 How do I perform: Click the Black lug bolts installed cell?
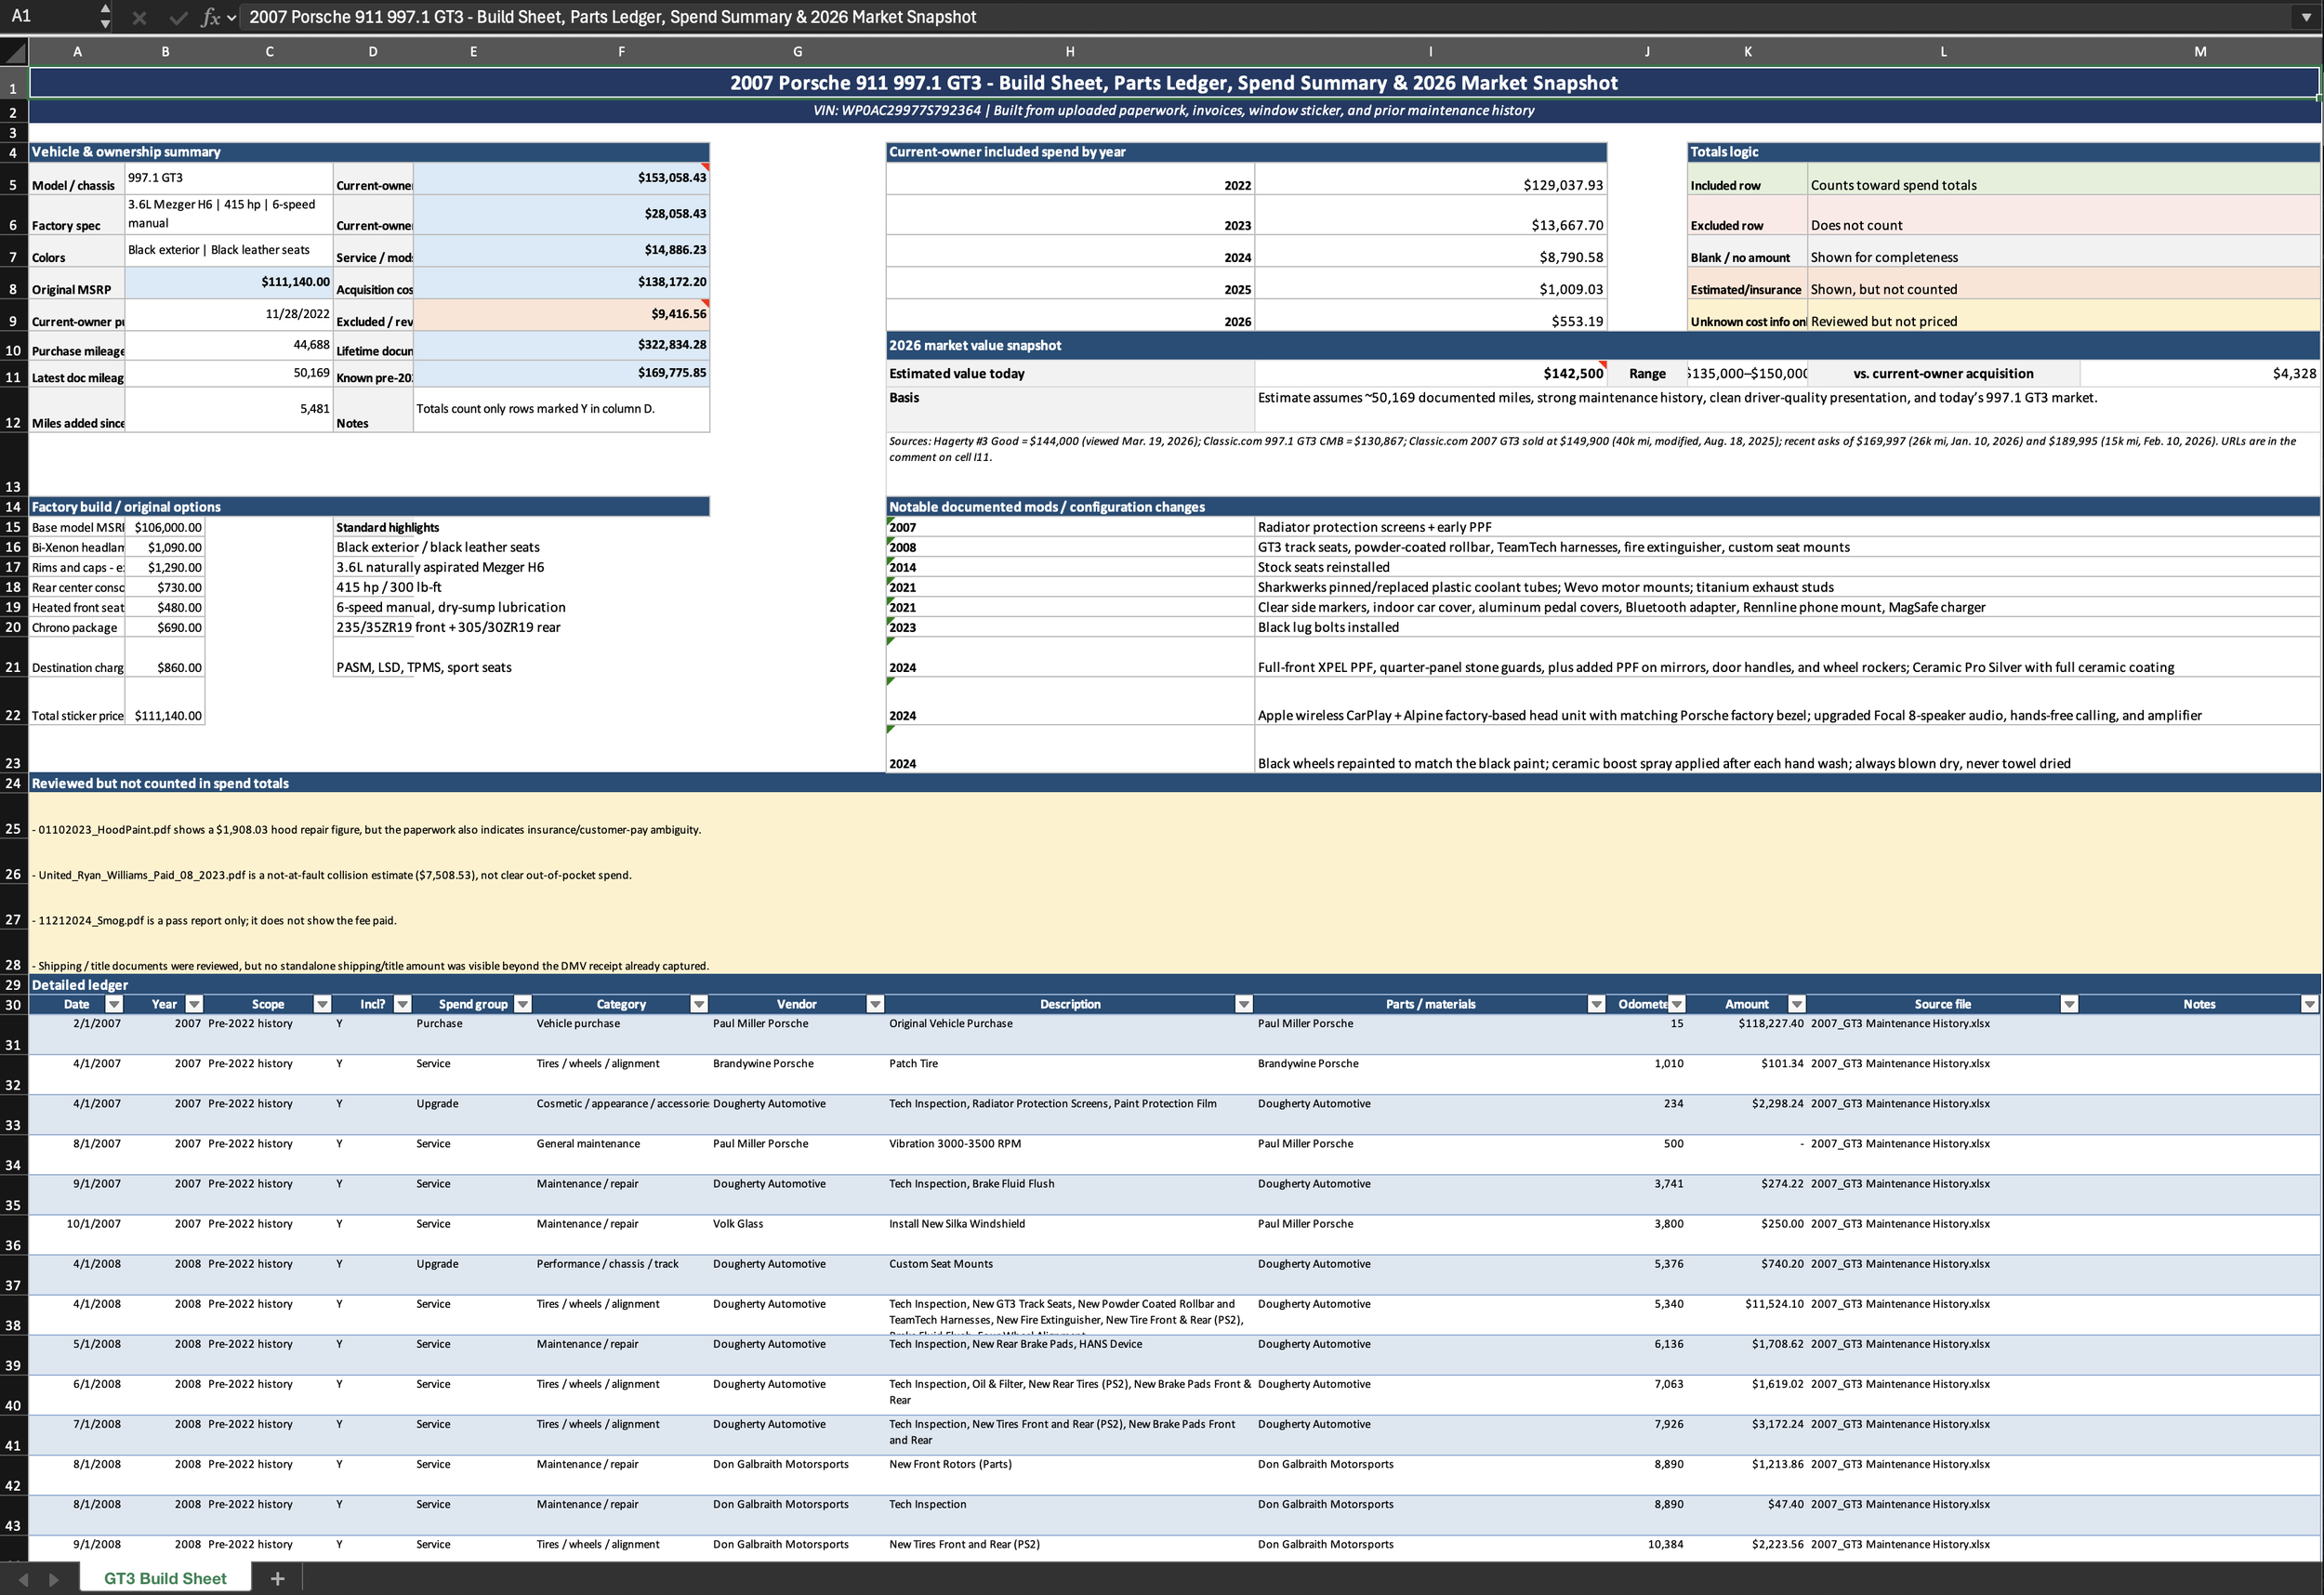click(1787, 627)
